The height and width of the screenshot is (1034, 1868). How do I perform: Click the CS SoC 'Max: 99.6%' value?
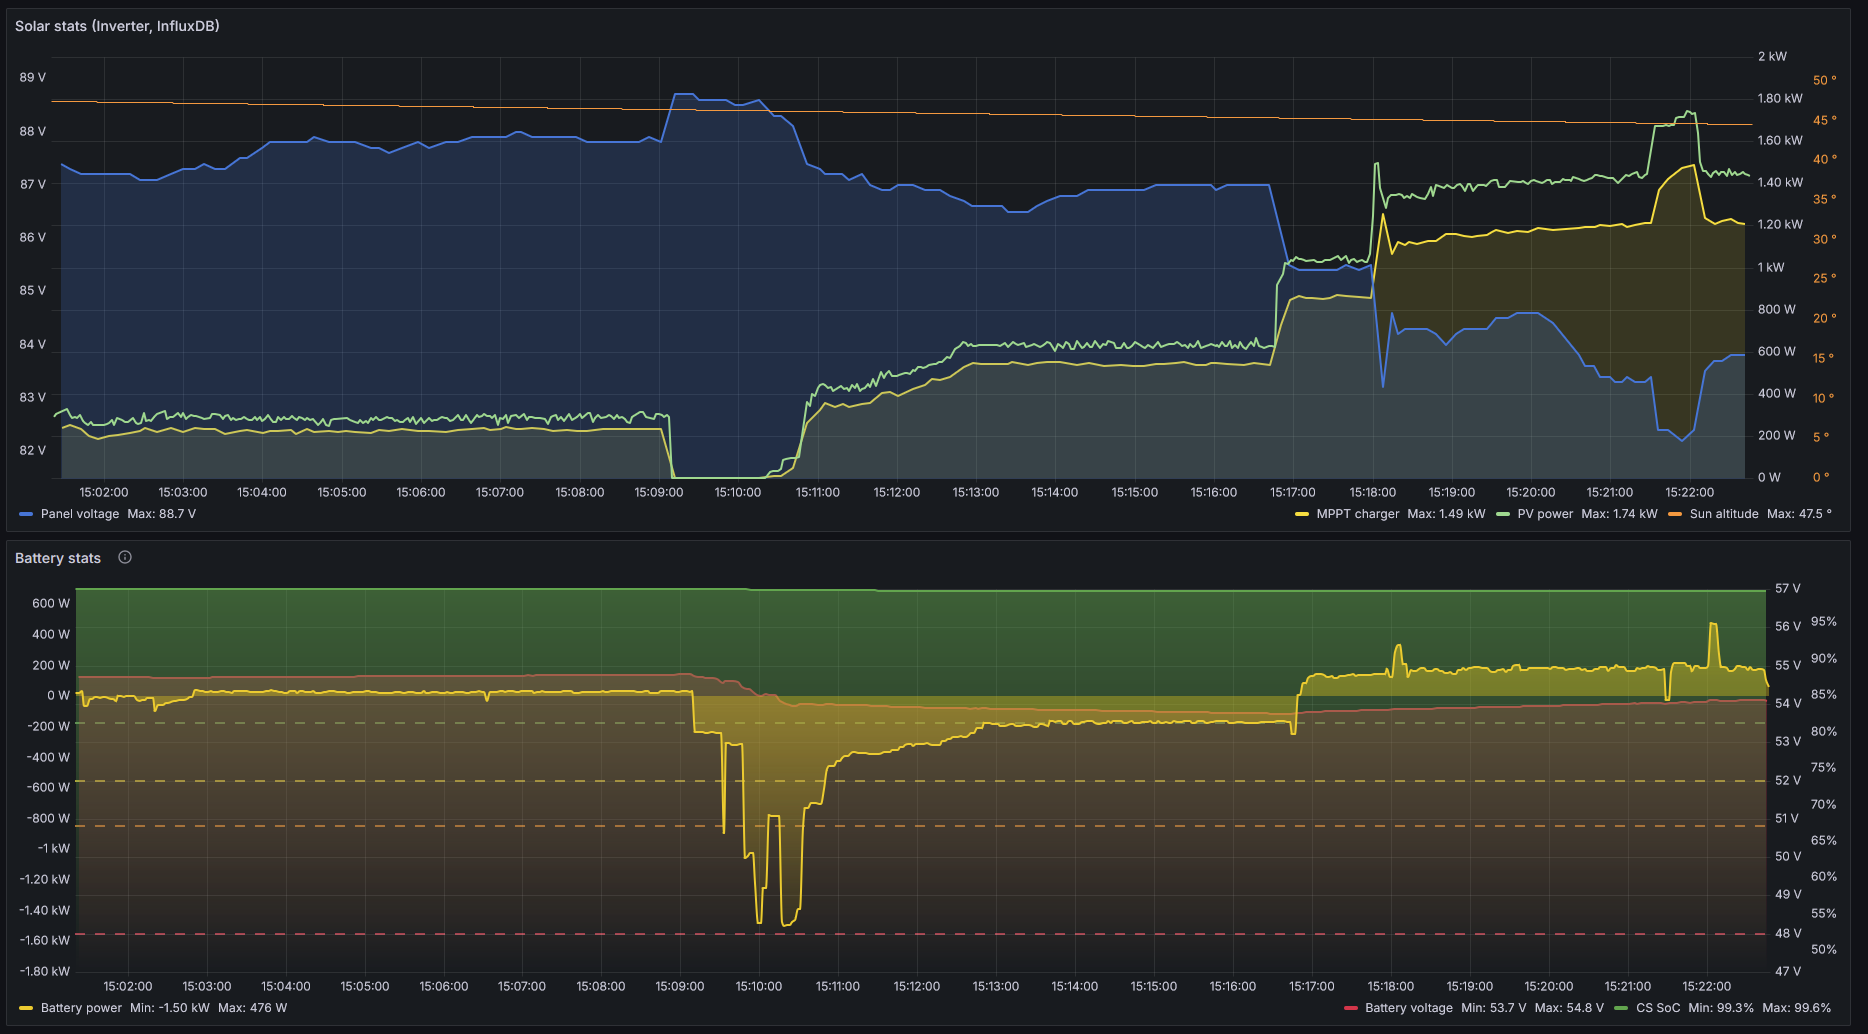pos(1797,1008)
